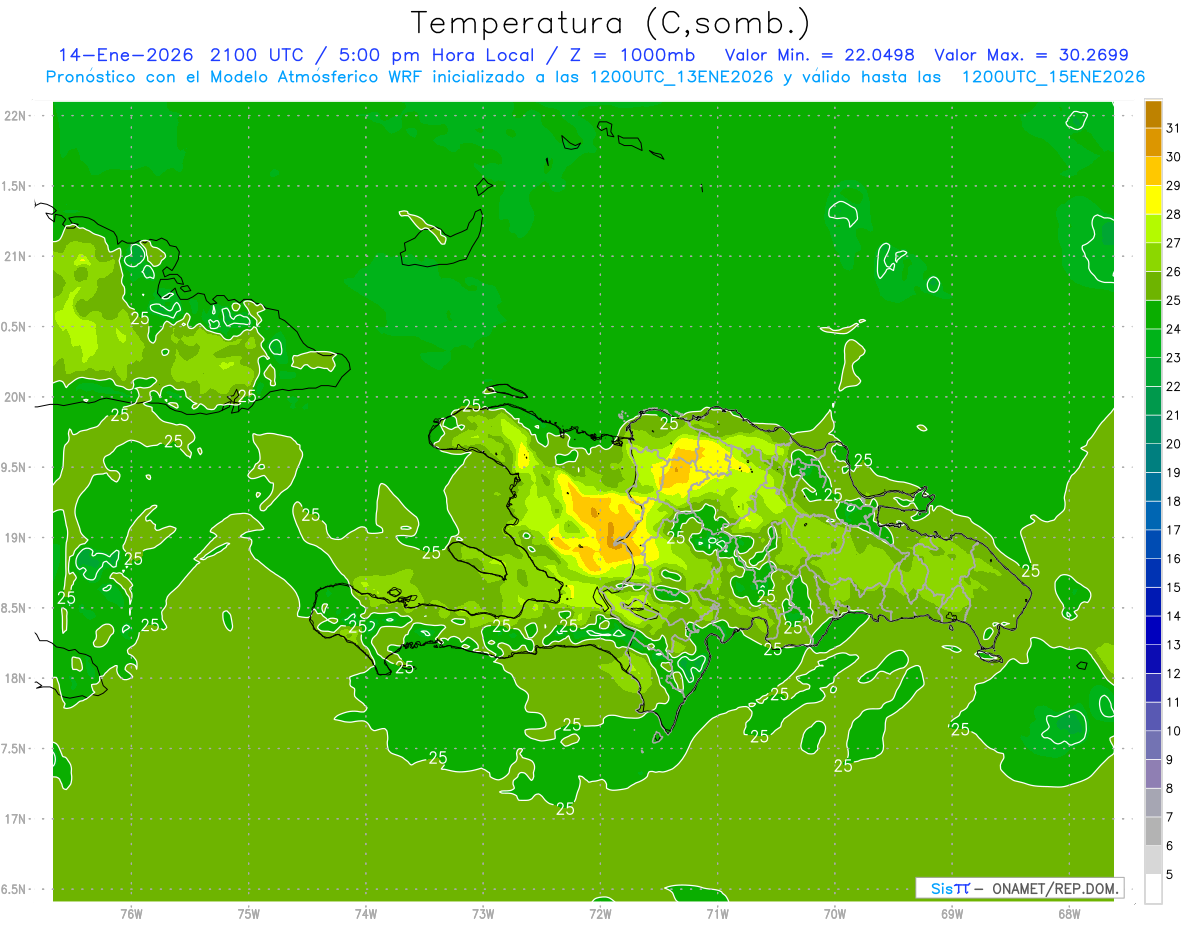
Task: Click the '20N' latitude label
Action: 16,397
